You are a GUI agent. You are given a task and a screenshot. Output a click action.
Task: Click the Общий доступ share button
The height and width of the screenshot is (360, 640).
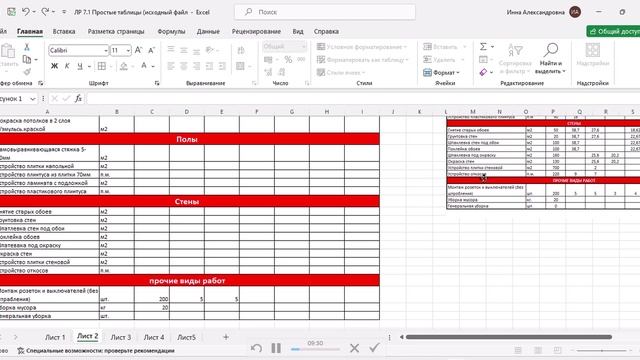coord(613,31)
